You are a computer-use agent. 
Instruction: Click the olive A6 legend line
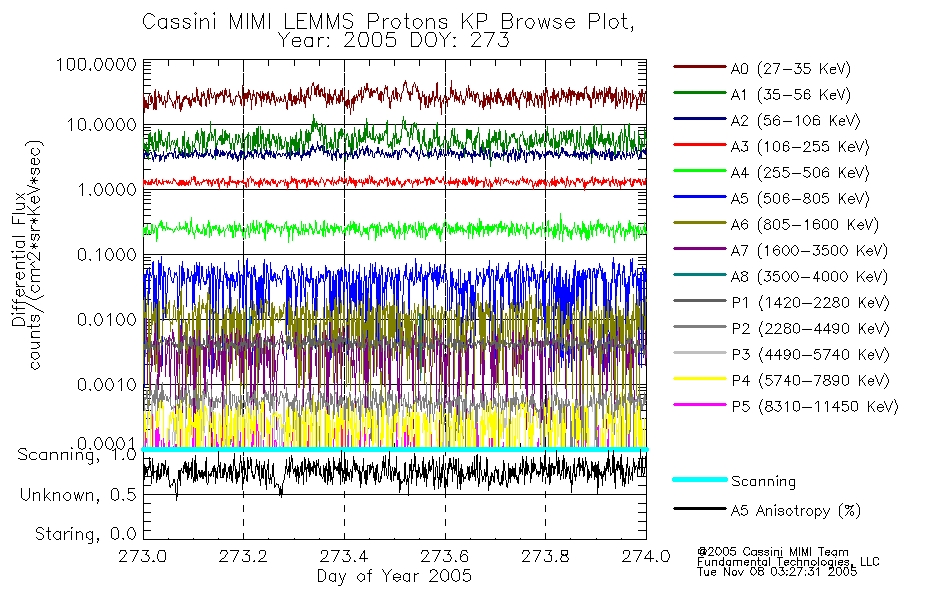(700, 223)
